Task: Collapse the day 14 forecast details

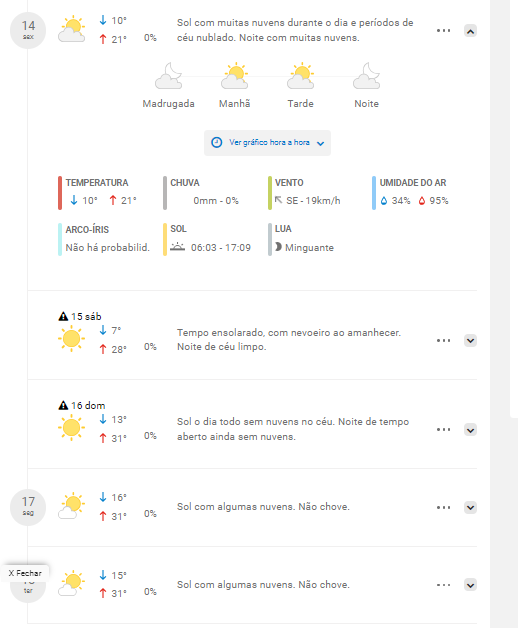Action: pyautogui.click(x=470, y=31)
